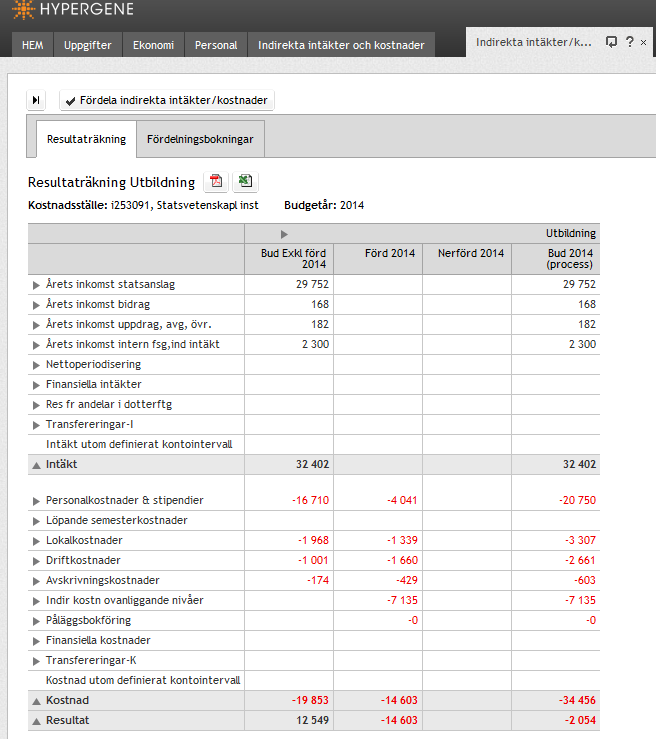This screenshot has width=656, height=739.
Task: Expand the Påläggsbokföring row
Action: pos(36,621)
